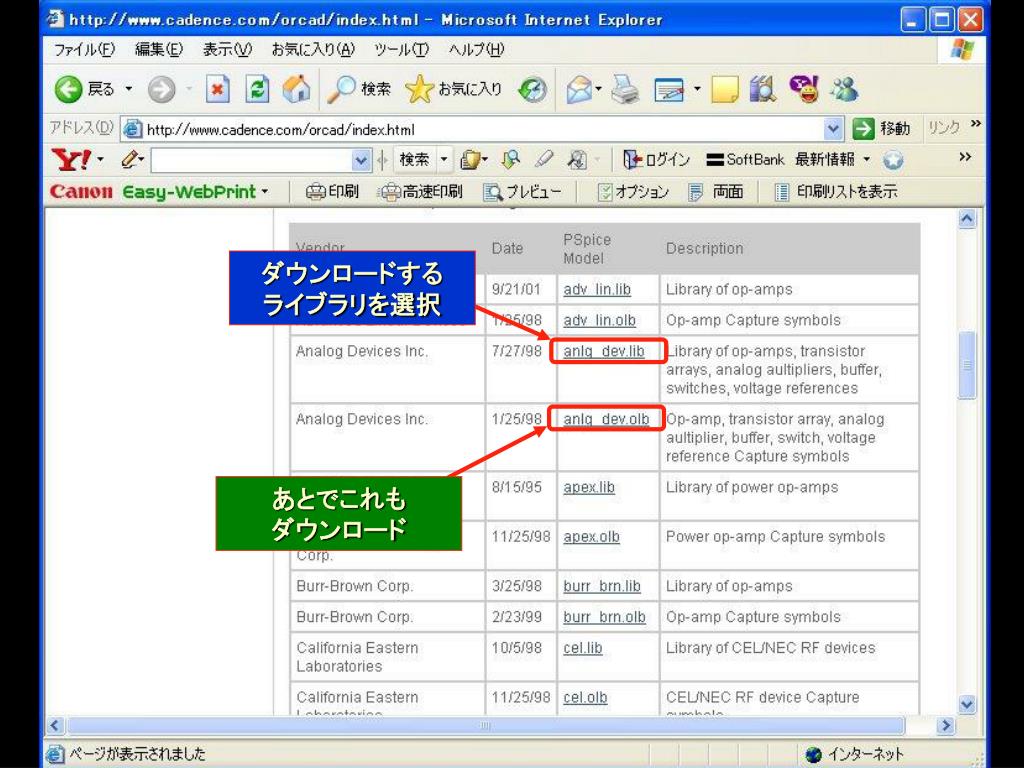The width and height of the screenshot is (1024, 768).
Task: Open Favorites (お気に入り) star button
Action: (x=453, y=89)
